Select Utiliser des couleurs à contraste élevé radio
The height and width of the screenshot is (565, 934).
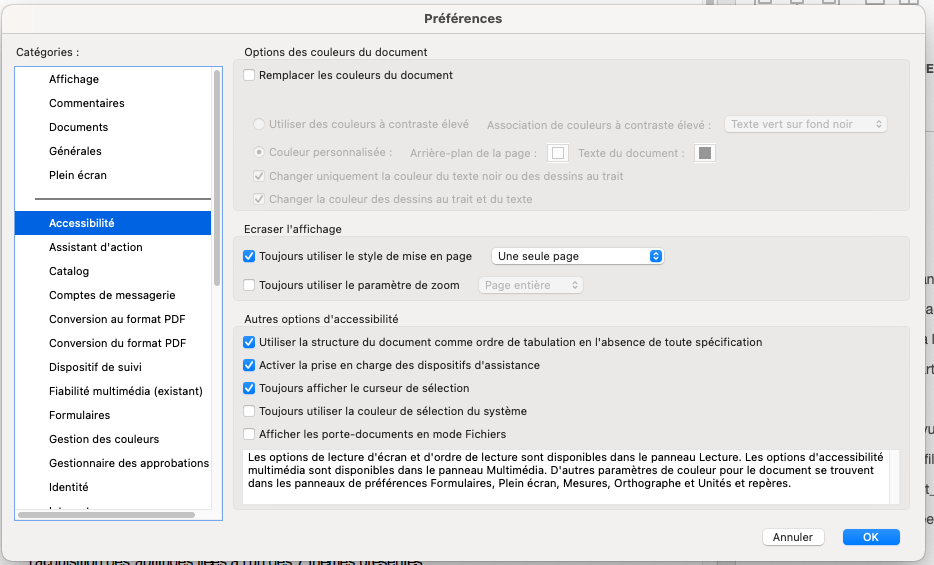(259, 124)
